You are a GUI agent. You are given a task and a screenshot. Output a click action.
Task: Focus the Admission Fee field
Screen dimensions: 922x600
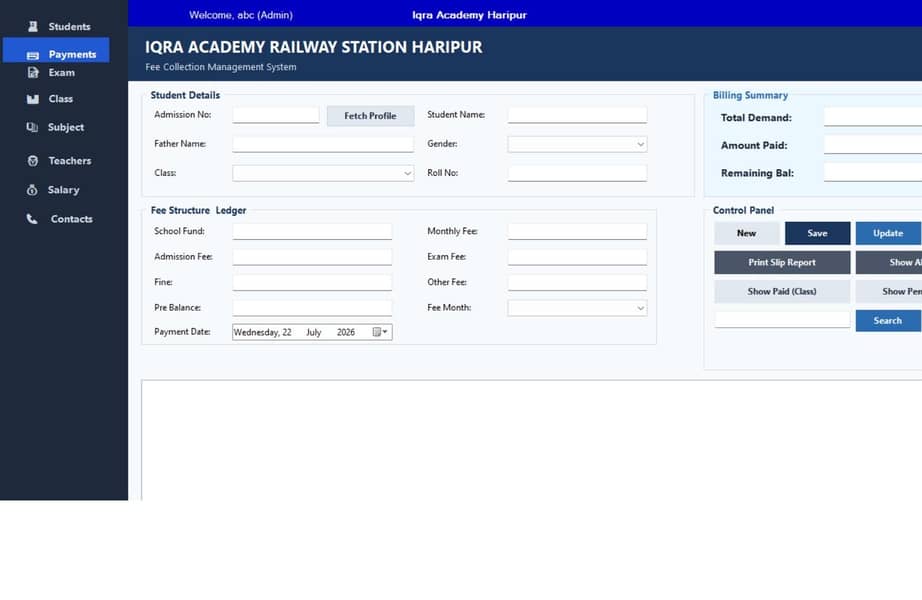tap(312, 257)
